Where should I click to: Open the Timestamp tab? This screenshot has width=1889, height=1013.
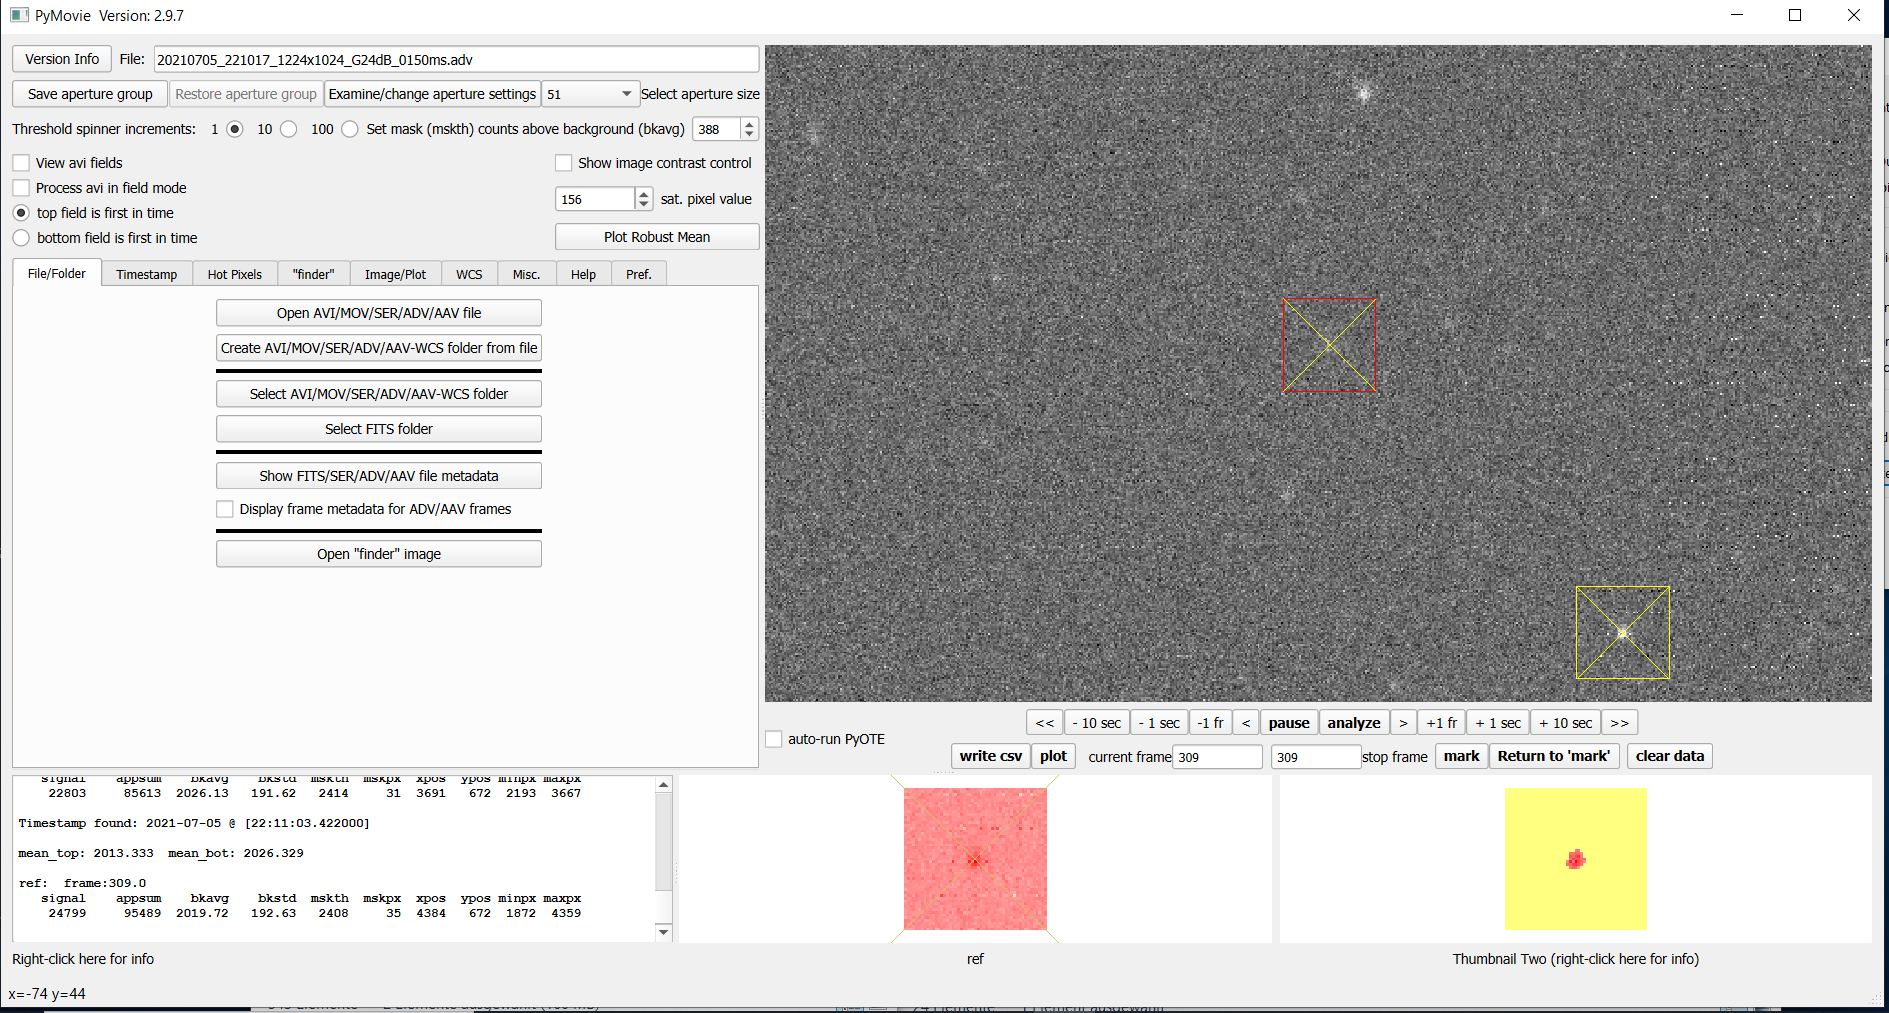[x=146, y=274]
